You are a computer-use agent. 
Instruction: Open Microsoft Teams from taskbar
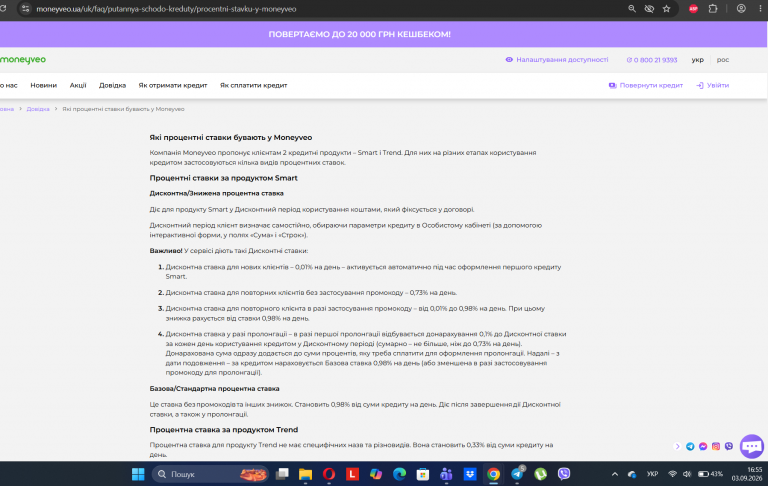[446, 474]
